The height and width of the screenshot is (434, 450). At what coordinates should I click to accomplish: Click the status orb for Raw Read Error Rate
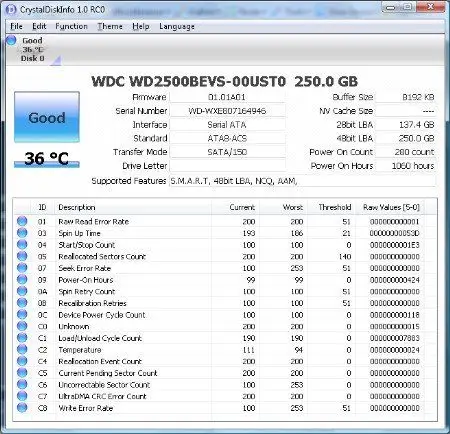pyautogui.click(x=22, y=221)
